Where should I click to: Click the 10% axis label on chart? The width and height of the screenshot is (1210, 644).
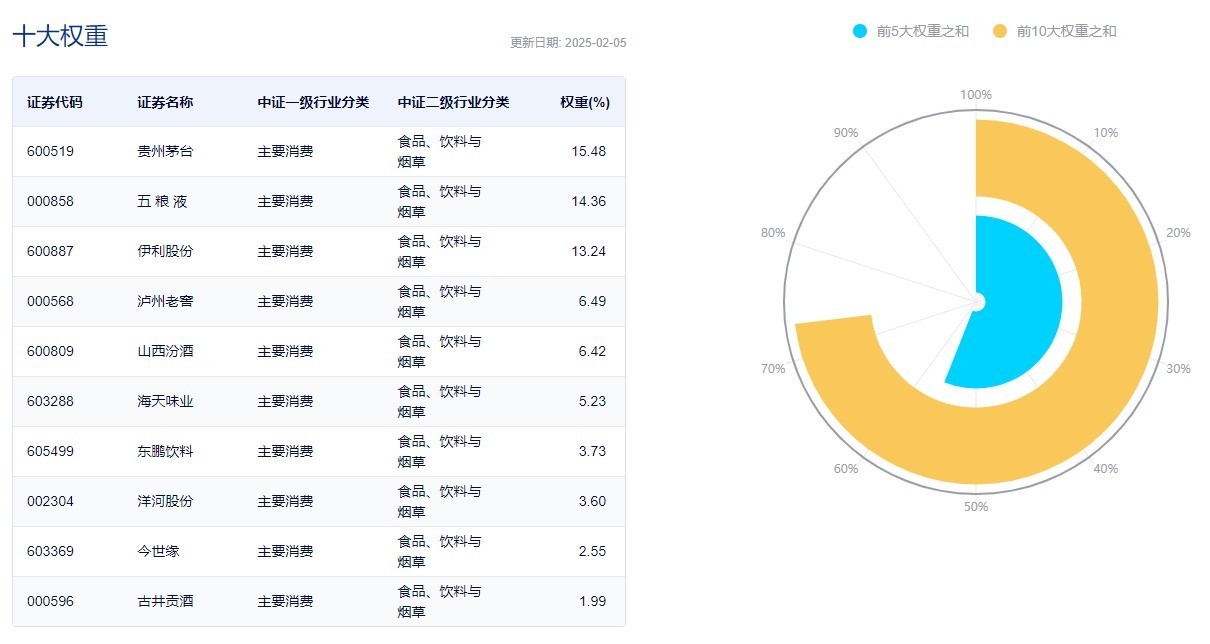point(1106,133)
